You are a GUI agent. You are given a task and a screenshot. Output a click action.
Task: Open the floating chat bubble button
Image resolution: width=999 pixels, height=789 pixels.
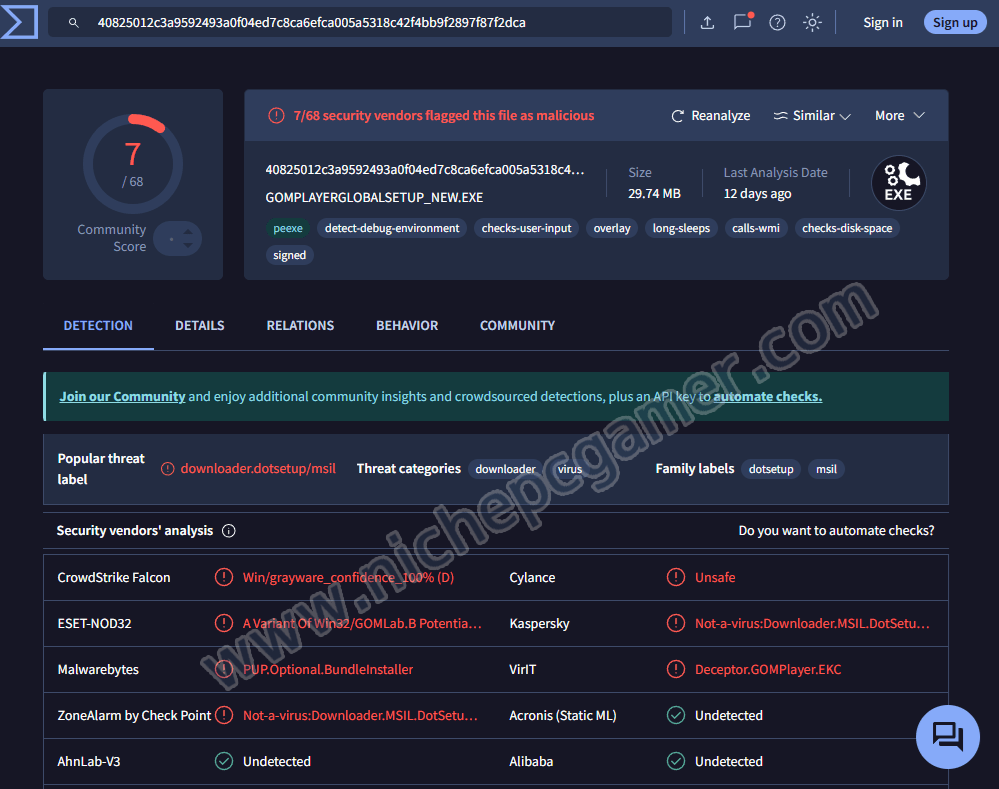click(947, 737)
